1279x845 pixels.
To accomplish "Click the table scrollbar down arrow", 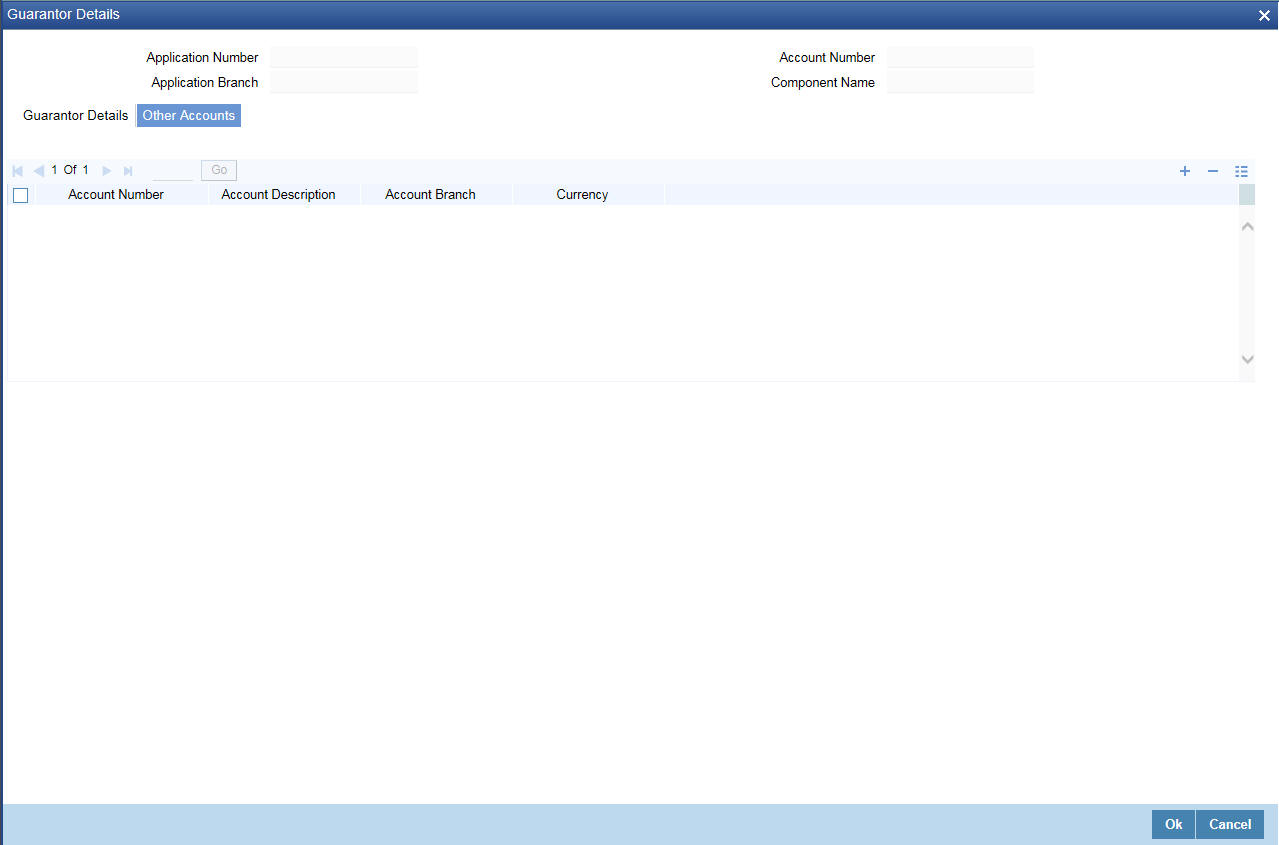I will [1247, 359].
